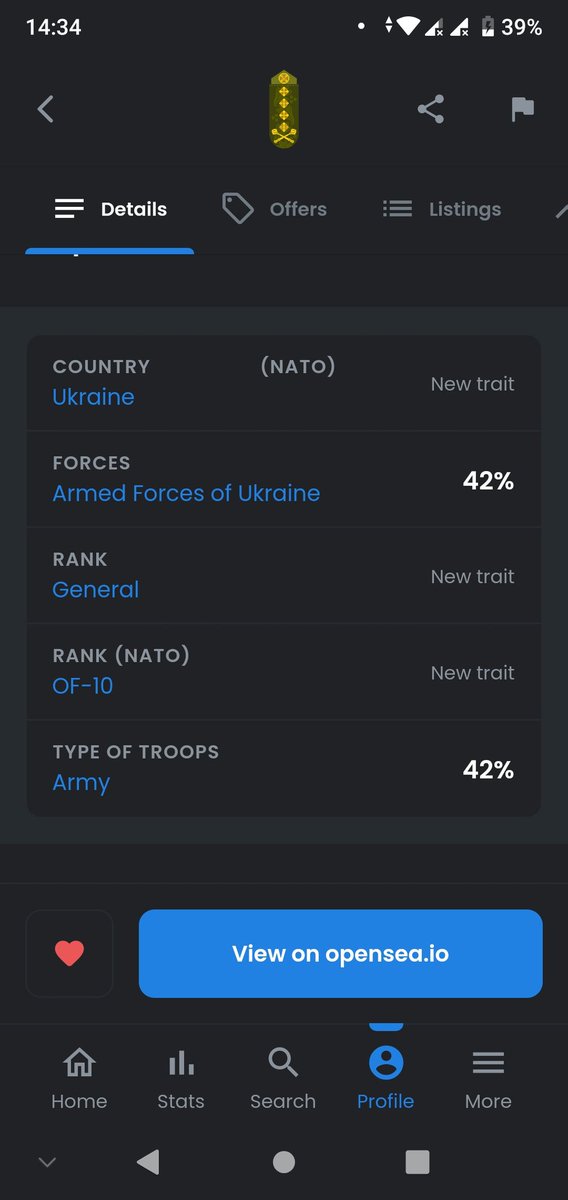Screen dimensions: 568x1200
Task: Collapse keyboard chevron in system bar
Action: coord(46,1161)
